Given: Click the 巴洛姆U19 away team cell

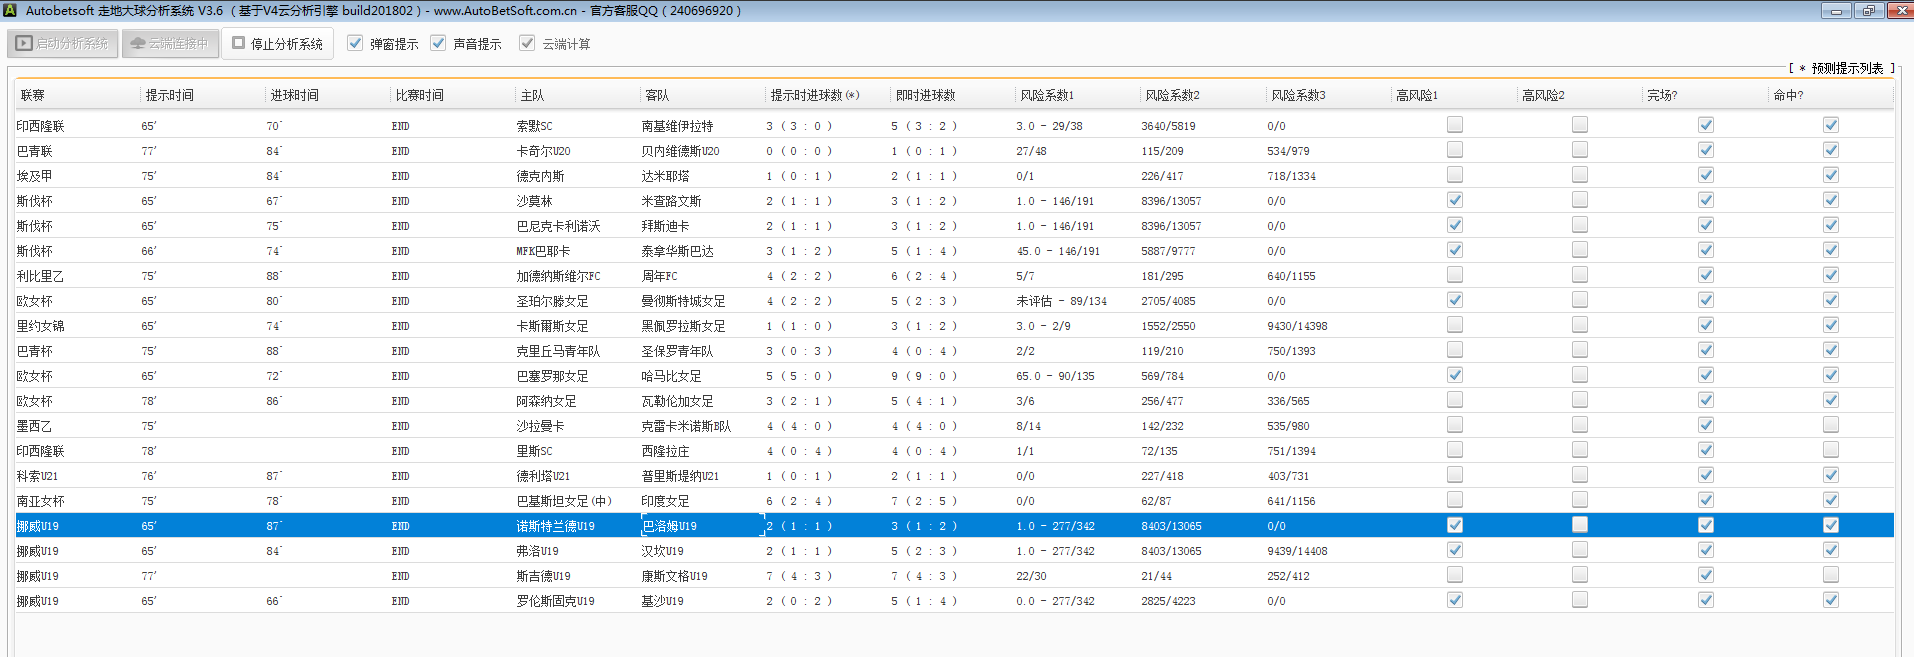Looking at the screenshot, I should [669, 526].
